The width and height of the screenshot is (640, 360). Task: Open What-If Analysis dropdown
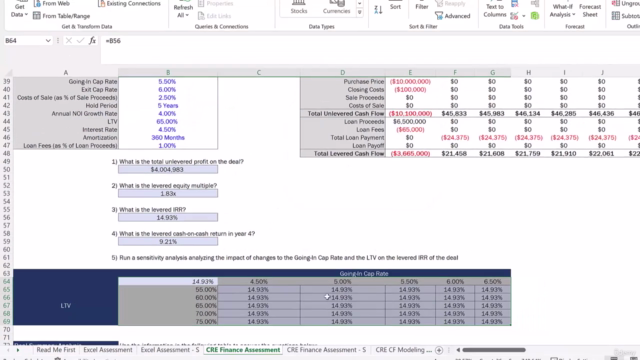point(562,10)
